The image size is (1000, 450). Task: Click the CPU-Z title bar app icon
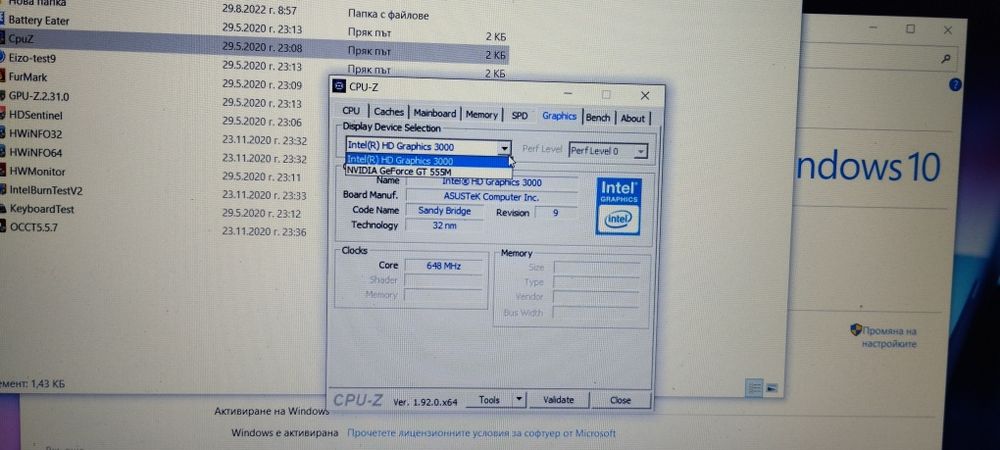tap(339, 86)
